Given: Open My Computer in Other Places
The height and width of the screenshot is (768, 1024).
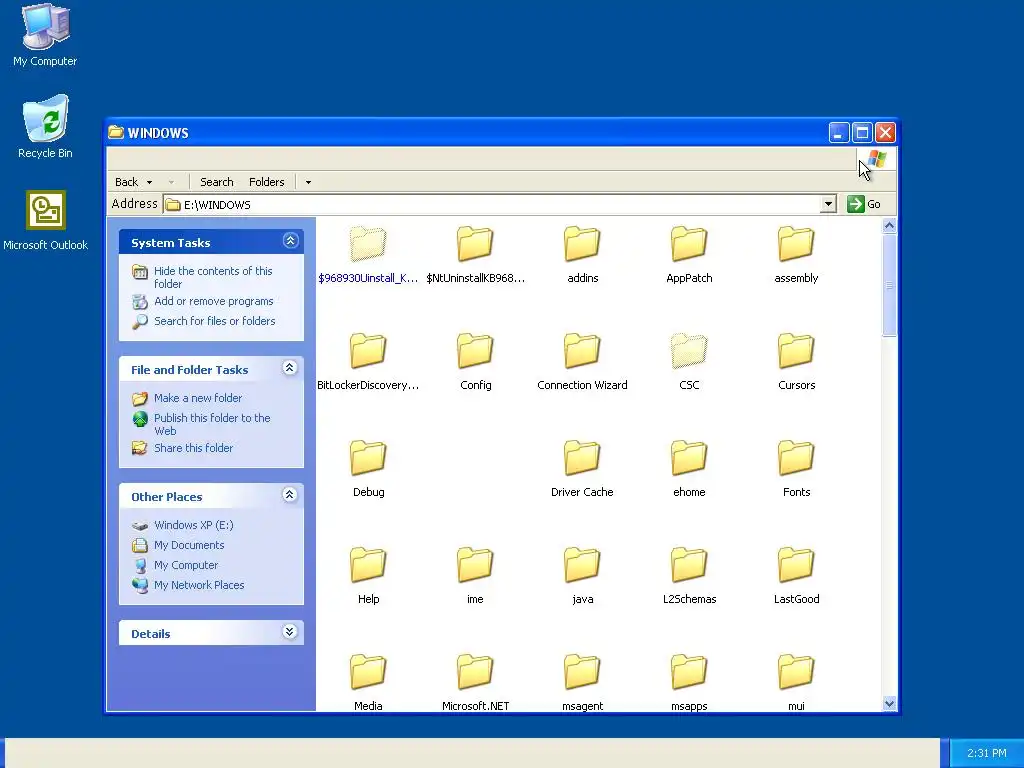Looking at the screenshot, I should coord(186,565).
